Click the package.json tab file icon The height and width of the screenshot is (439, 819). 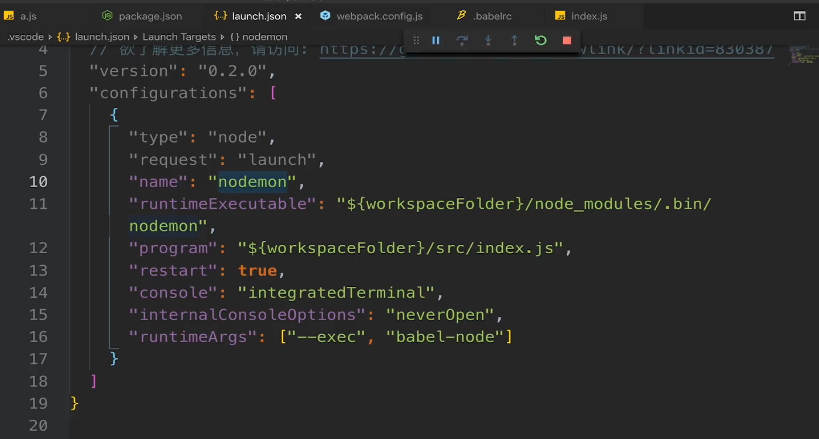pos(107,16)
